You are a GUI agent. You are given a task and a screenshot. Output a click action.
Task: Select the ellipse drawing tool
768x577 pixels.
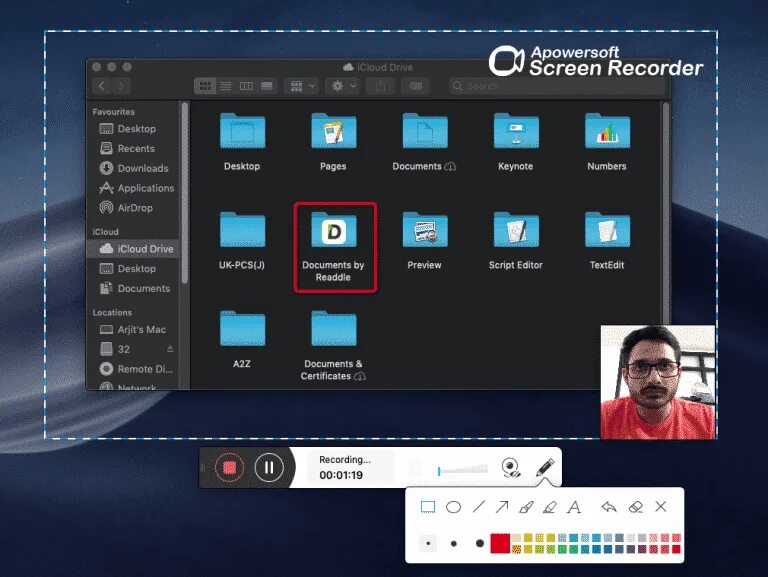pyautogui.click(x=454, y=507)
